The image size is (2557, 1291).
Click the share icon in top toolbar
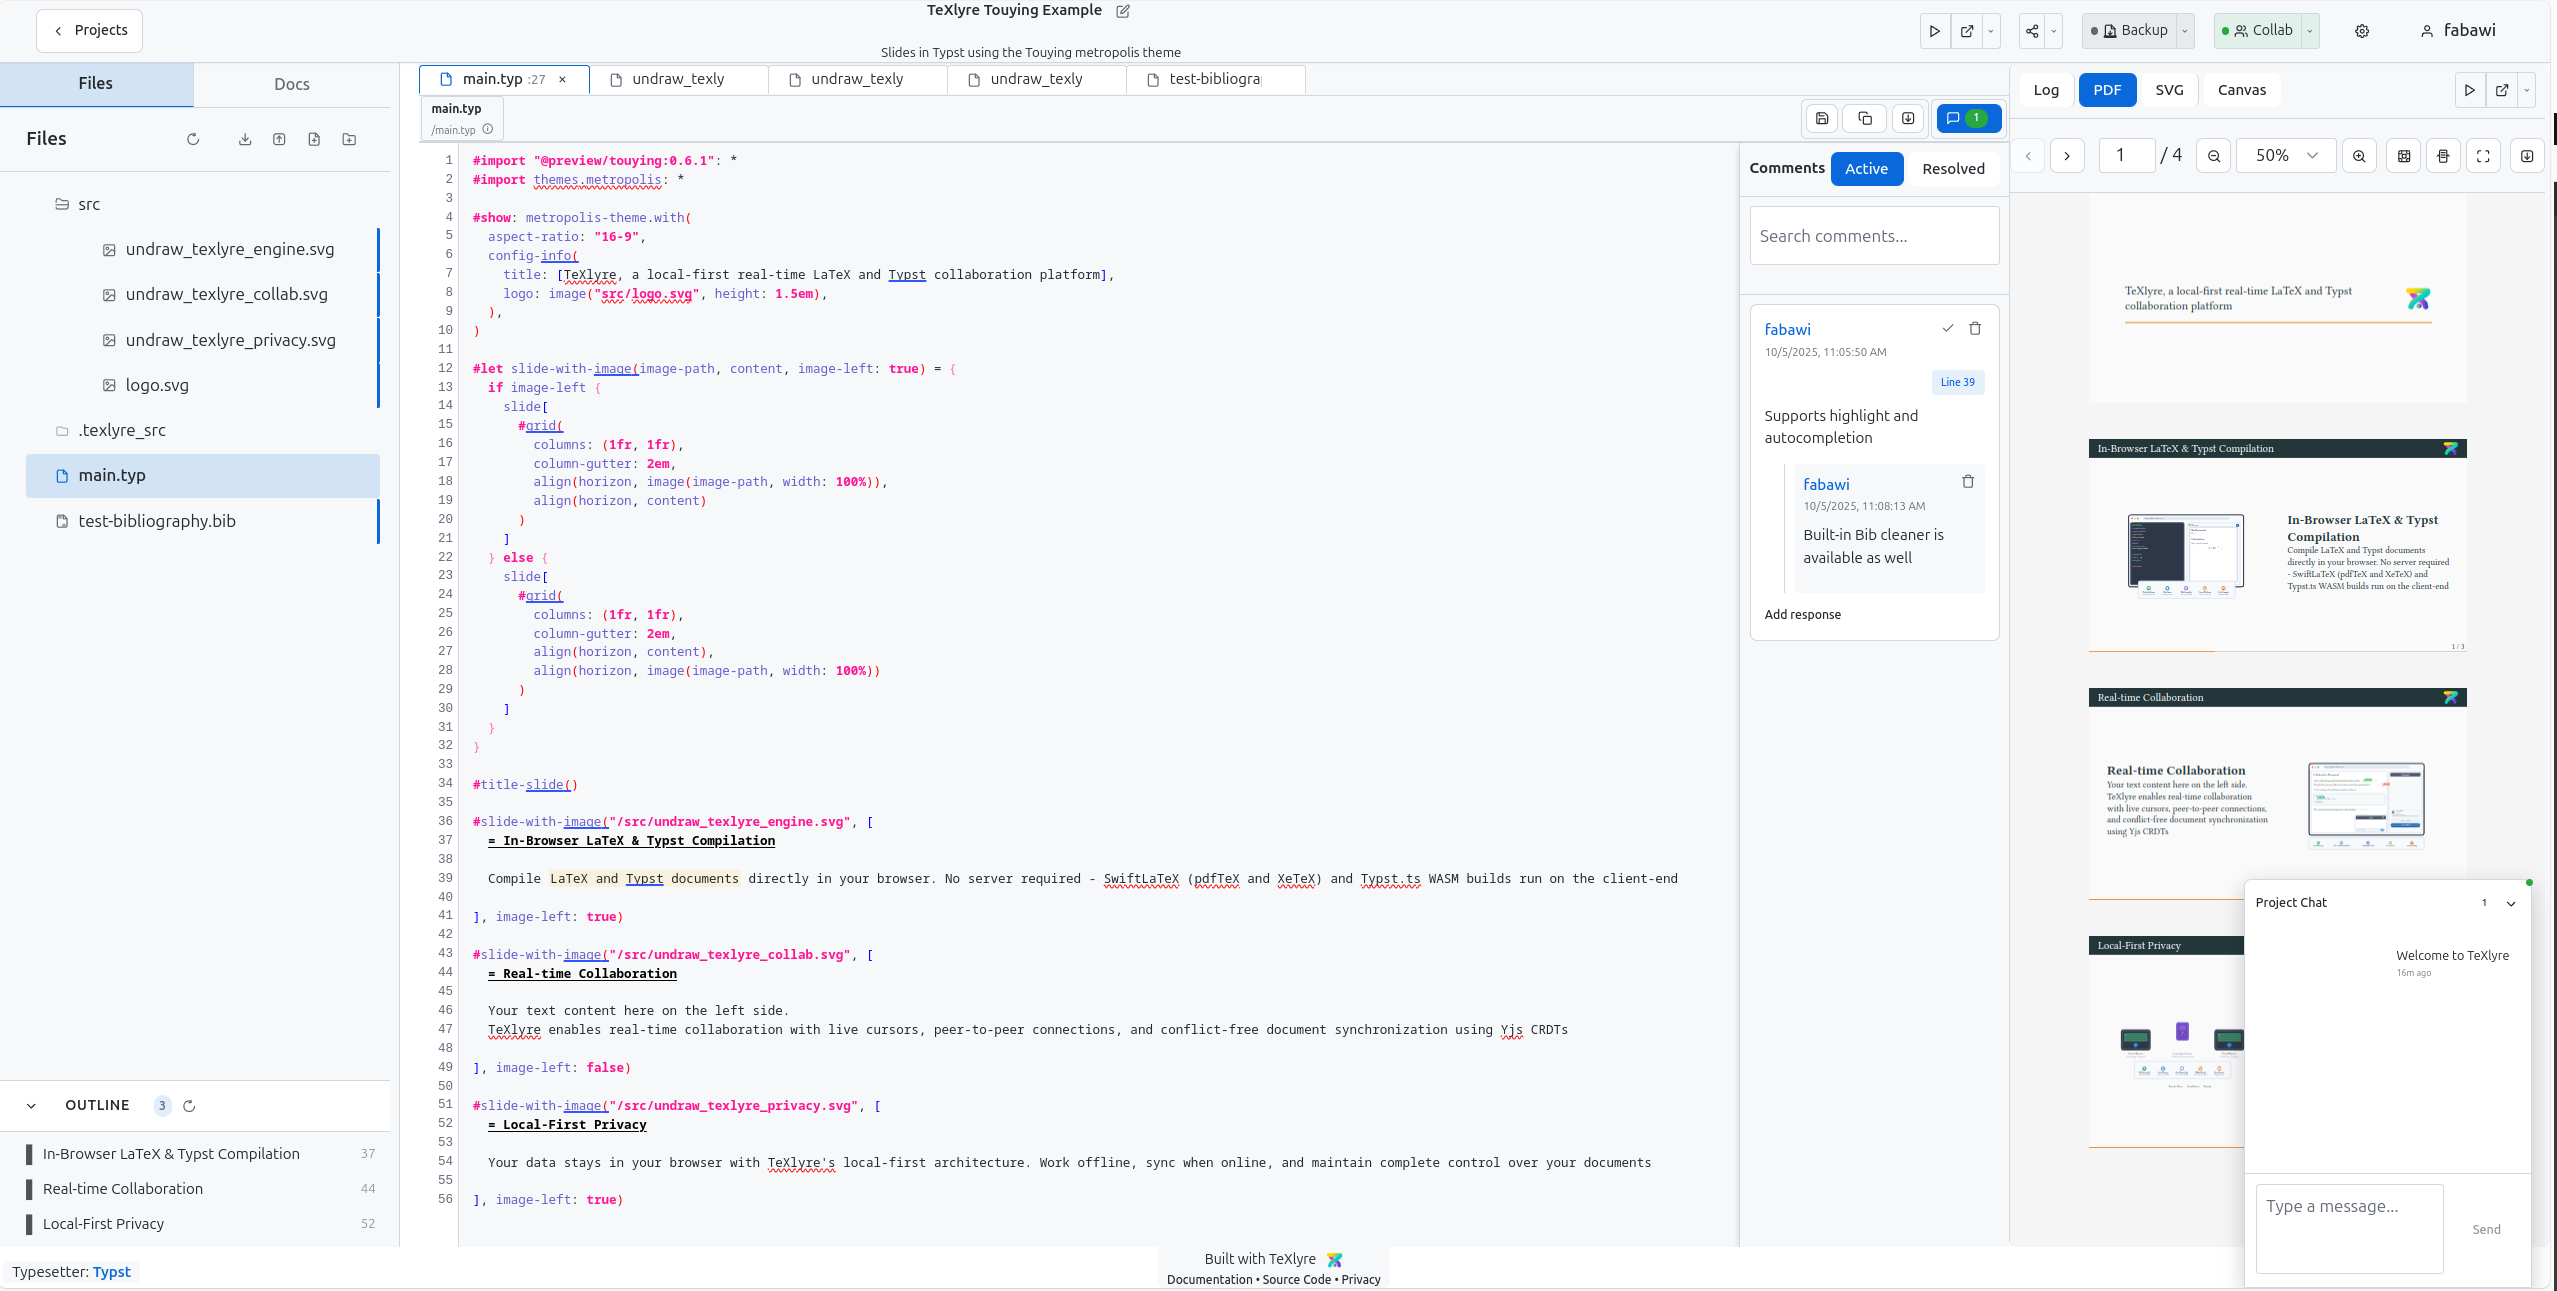click(2032, 31)
